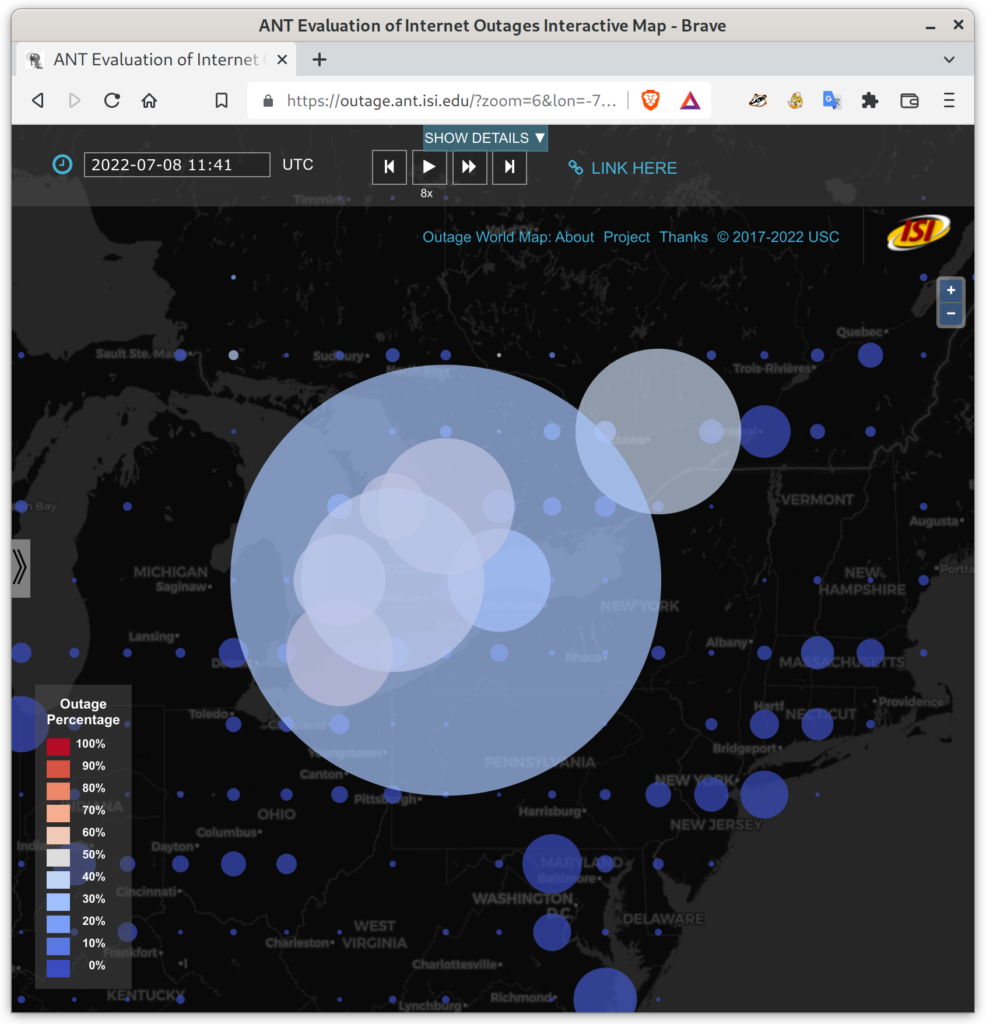Viewport: 986px width, 1024px height.
Task: Click the 50% outage legend swatch
Action: click(58, 856)
